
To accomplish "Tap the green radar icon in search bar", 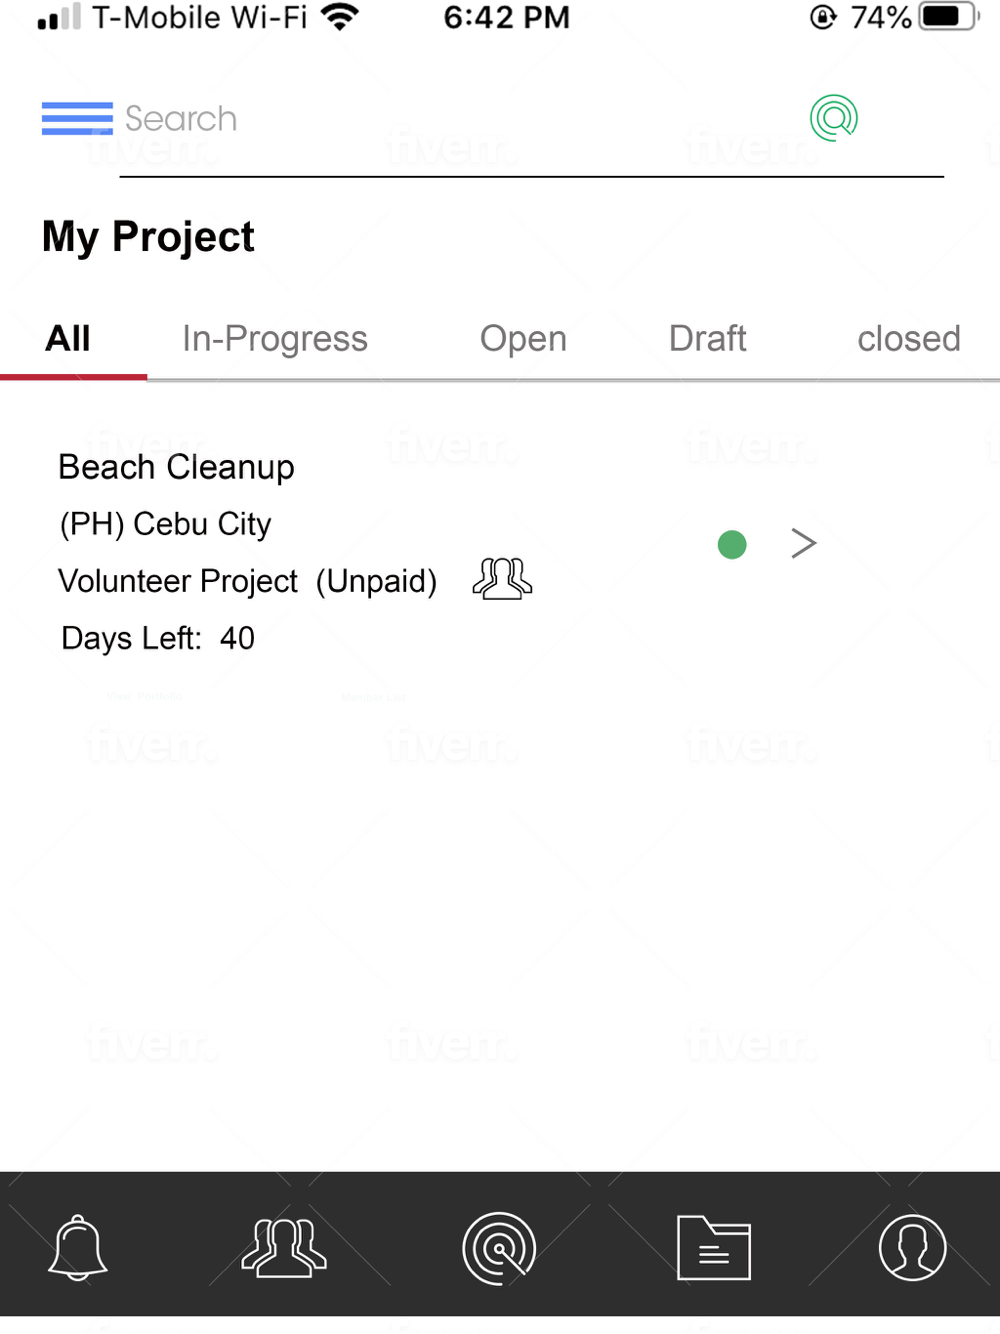I will coord(834,118).
